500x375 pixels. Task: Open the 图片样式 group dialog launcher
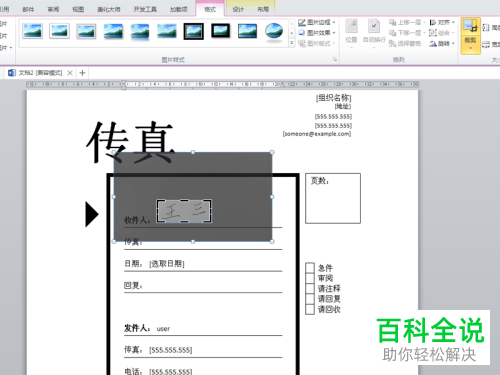(335, 60)
